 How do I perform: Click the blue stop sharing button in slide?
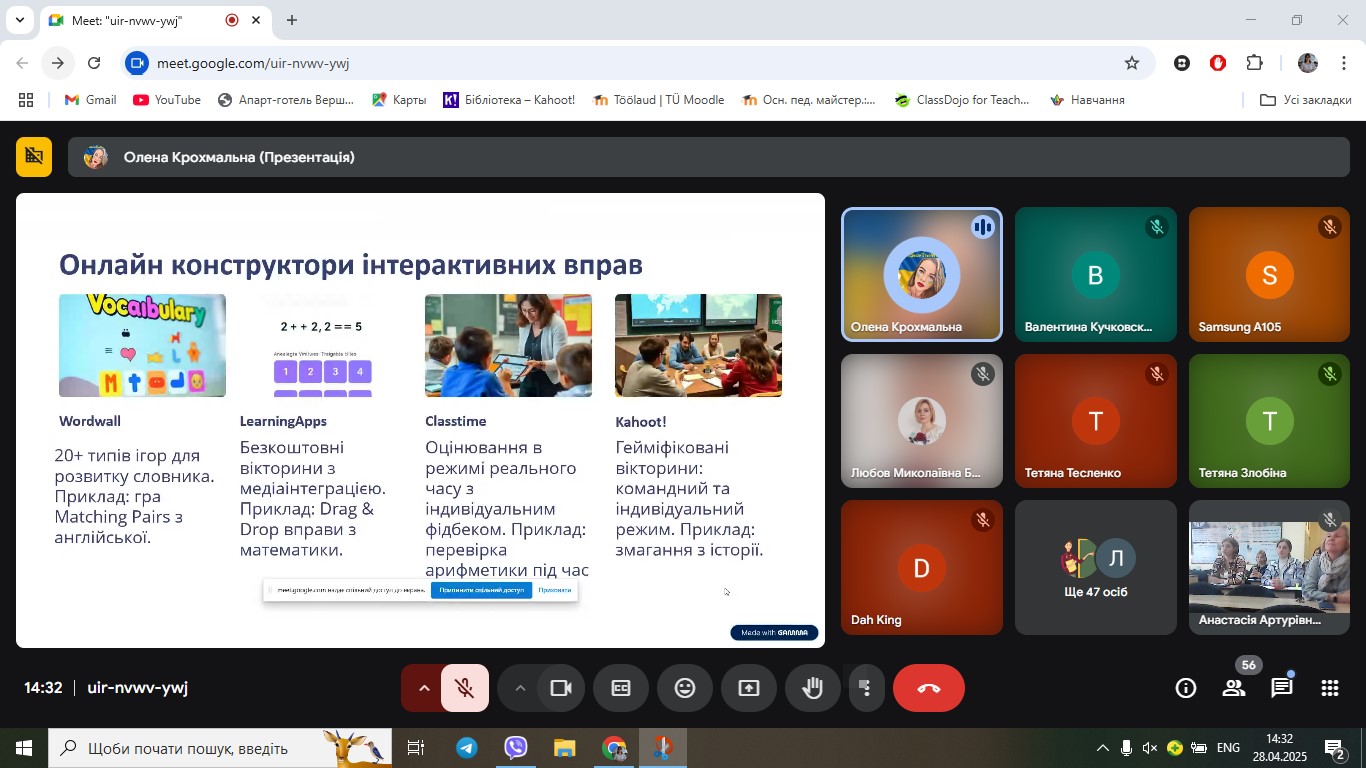click(x=481, y=590)
